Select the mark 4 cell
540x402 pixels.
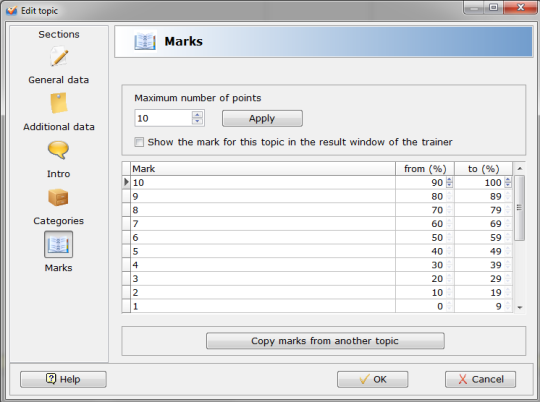pos(263,265)
